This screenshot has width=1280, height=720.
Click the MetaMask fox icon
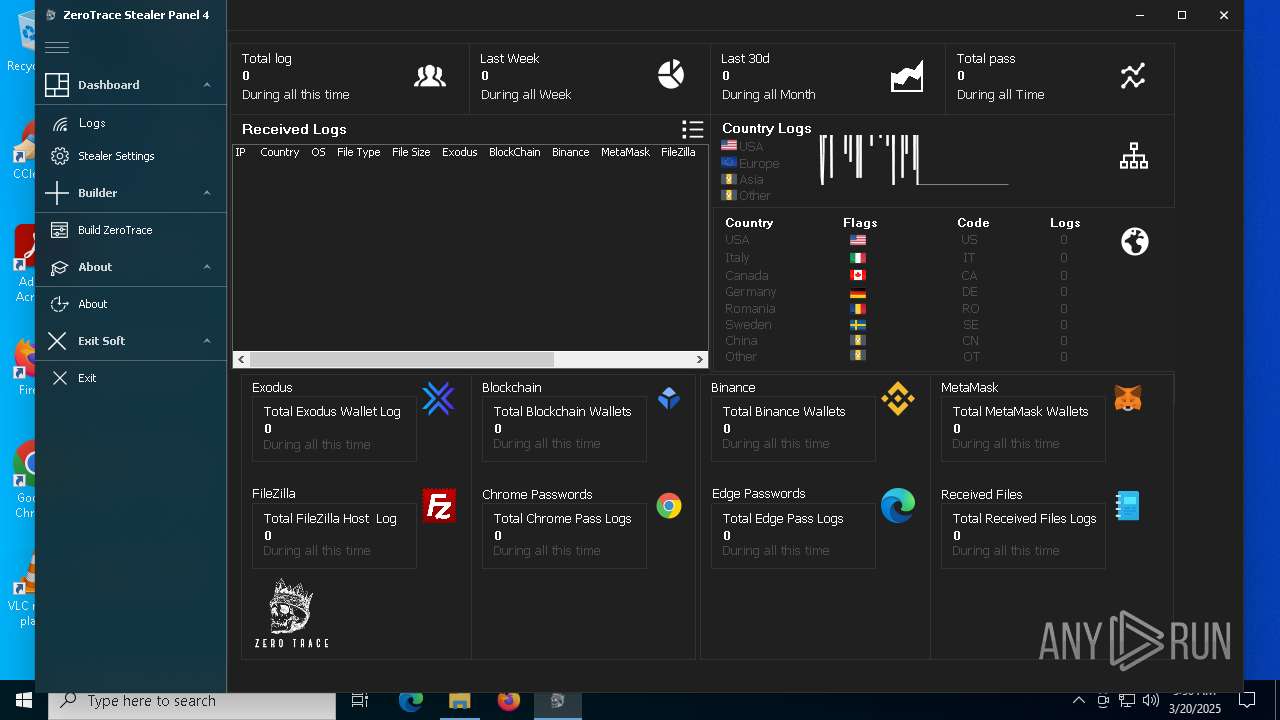[x=1128, y=399]
